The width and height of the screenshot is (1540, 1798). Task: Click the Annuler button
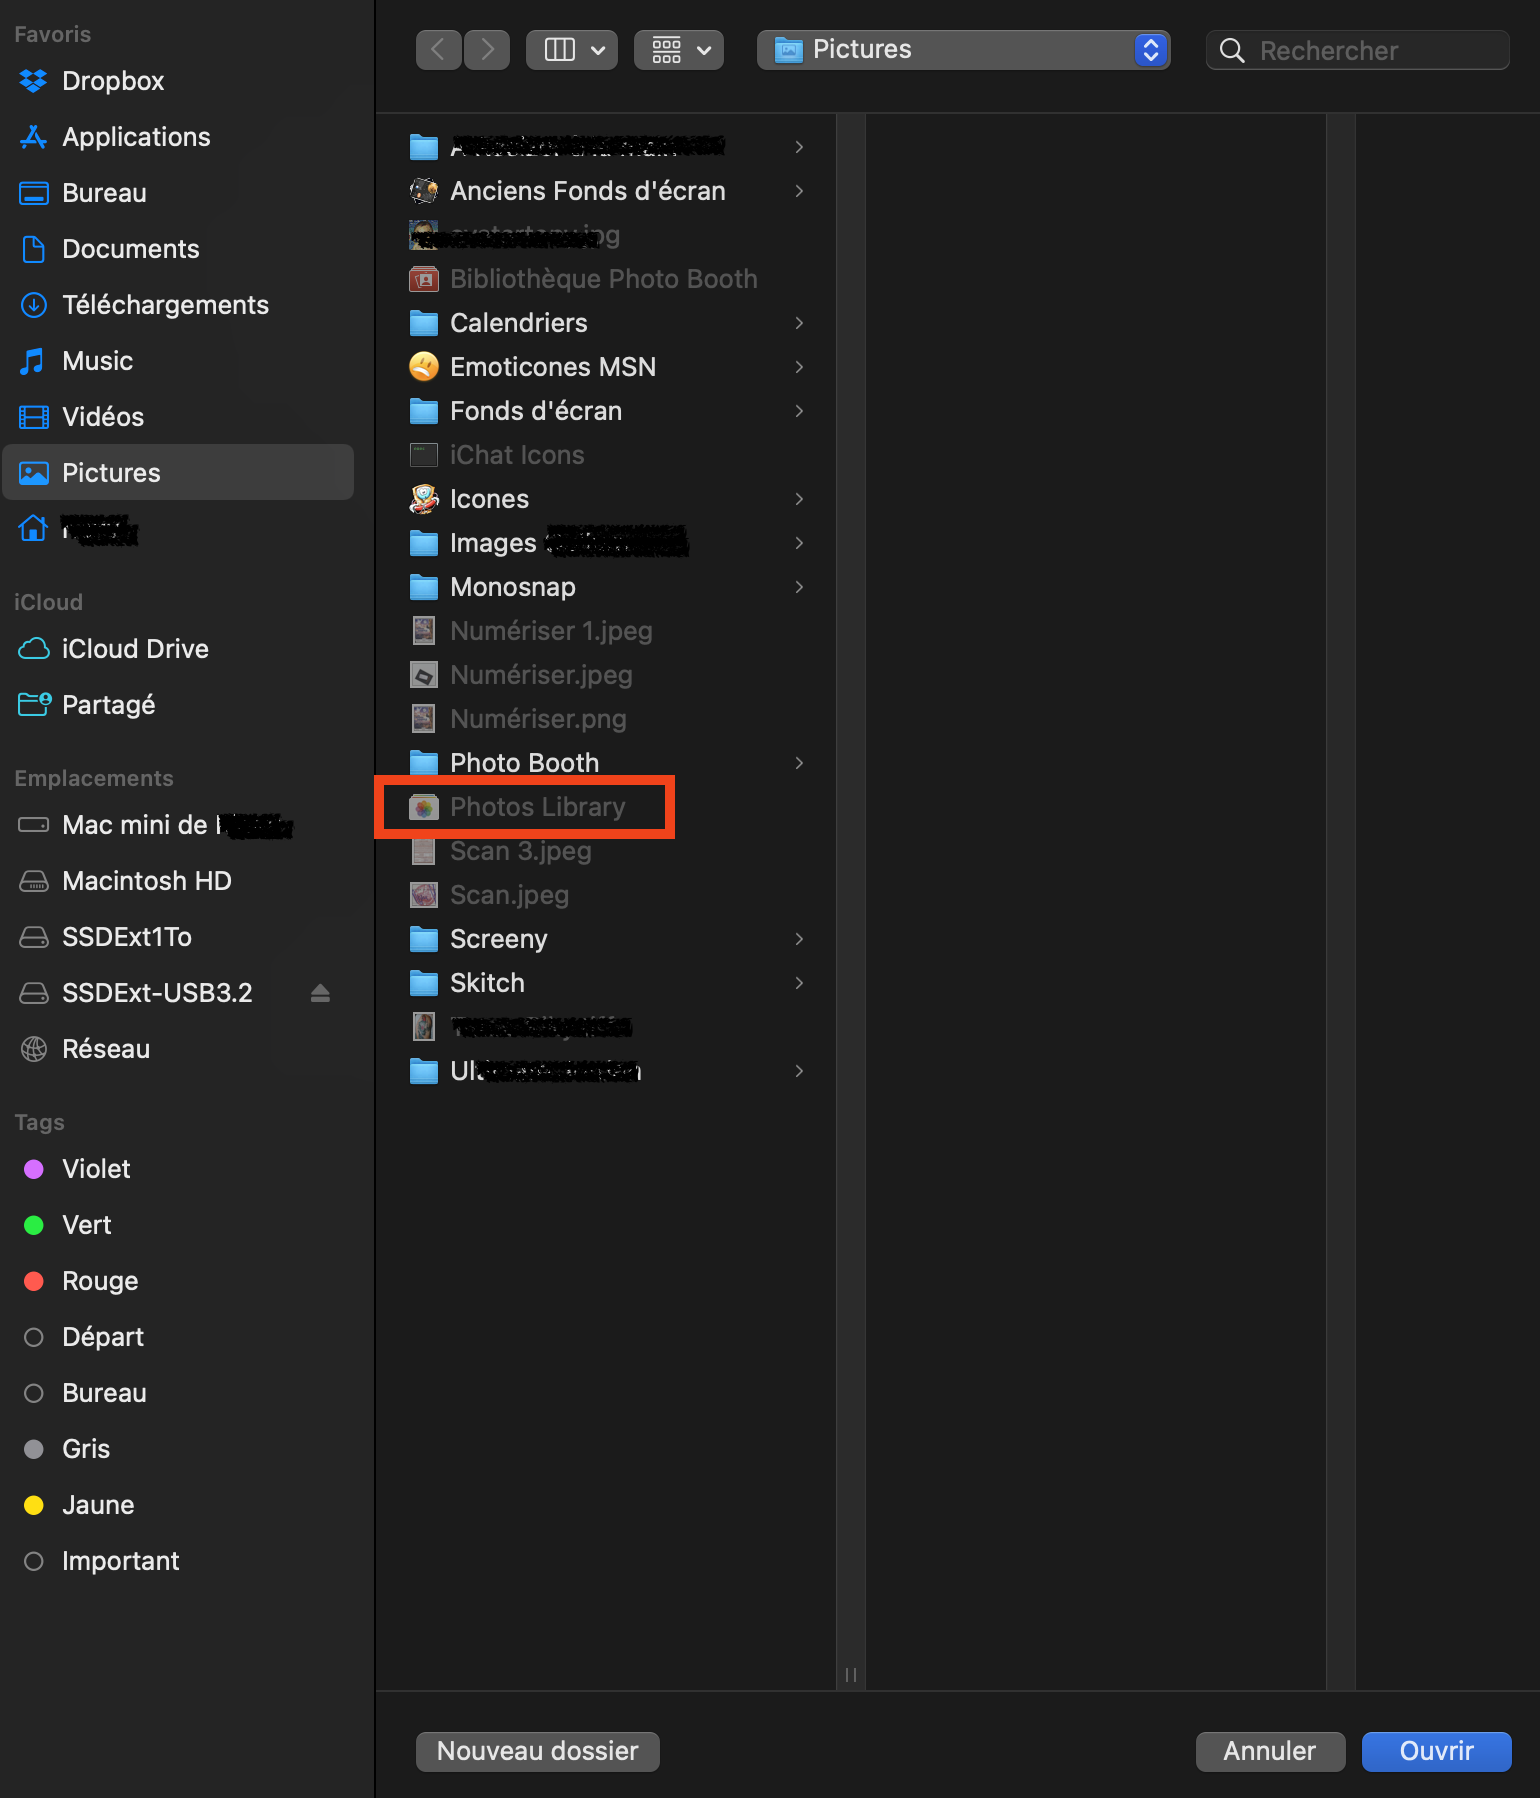pos(1269,1751)
